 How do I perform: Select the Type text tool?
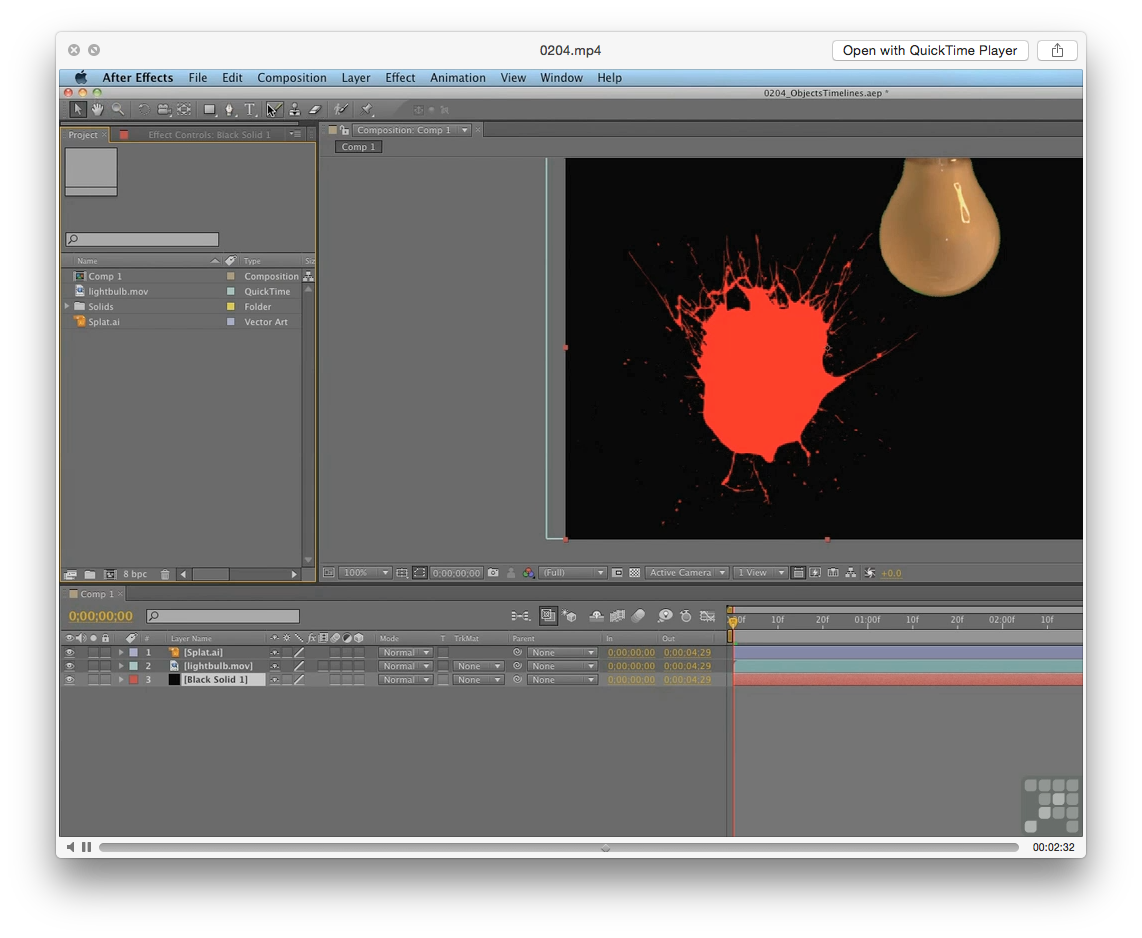tap(250, 109)
